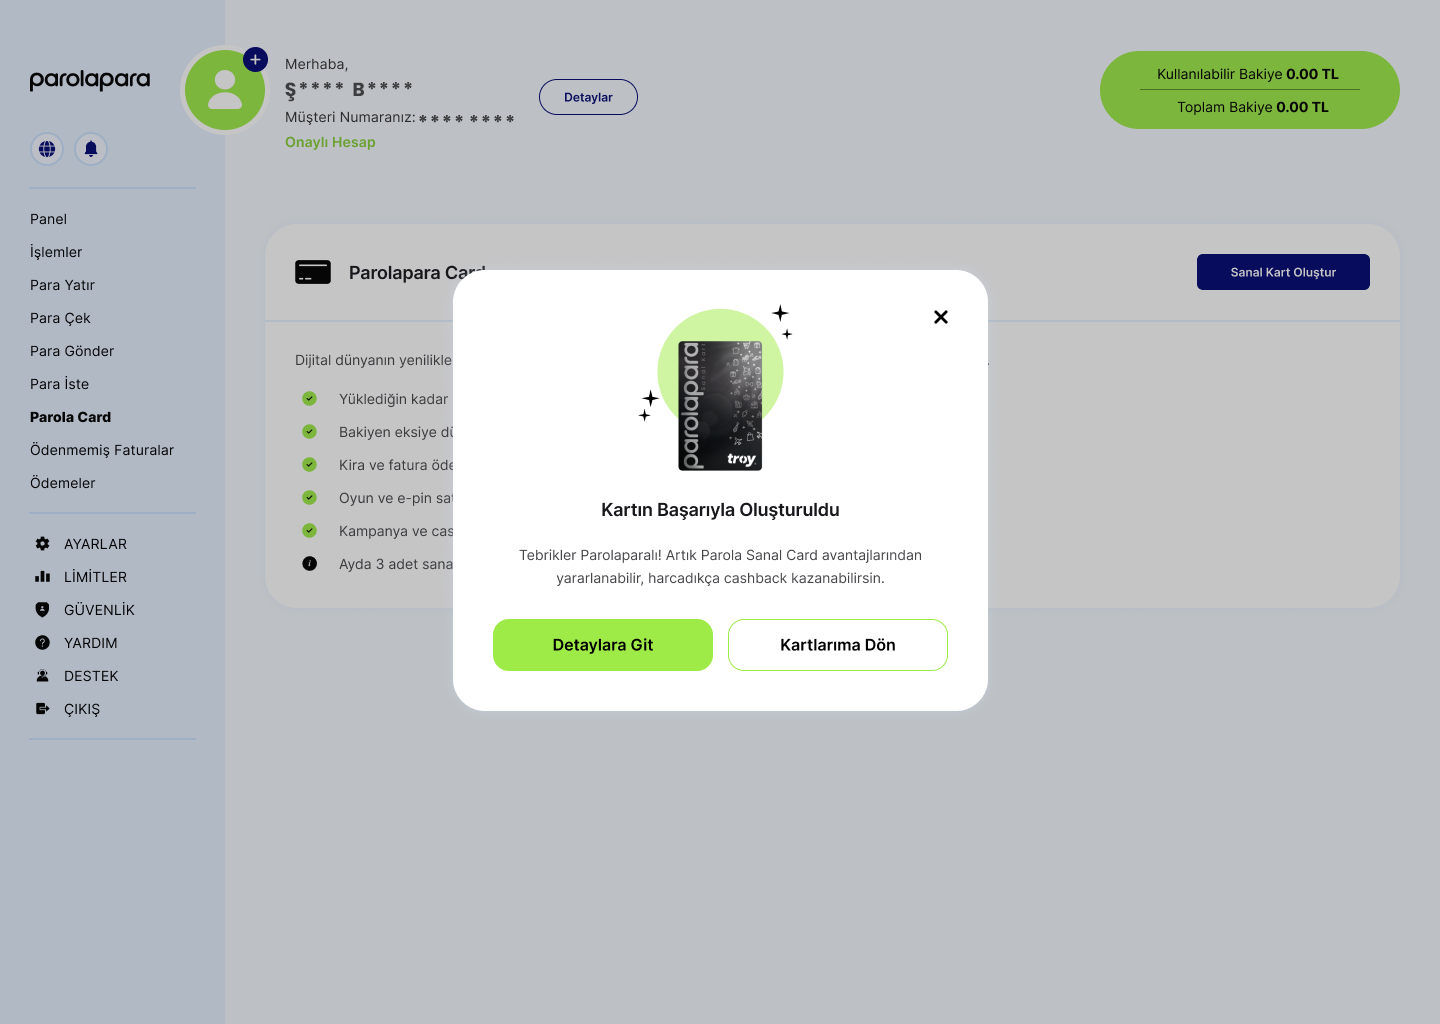Click green check beside Kira ve fatura
The width and height of the screenshot is (1440, 1024).
tap(310, 465)
